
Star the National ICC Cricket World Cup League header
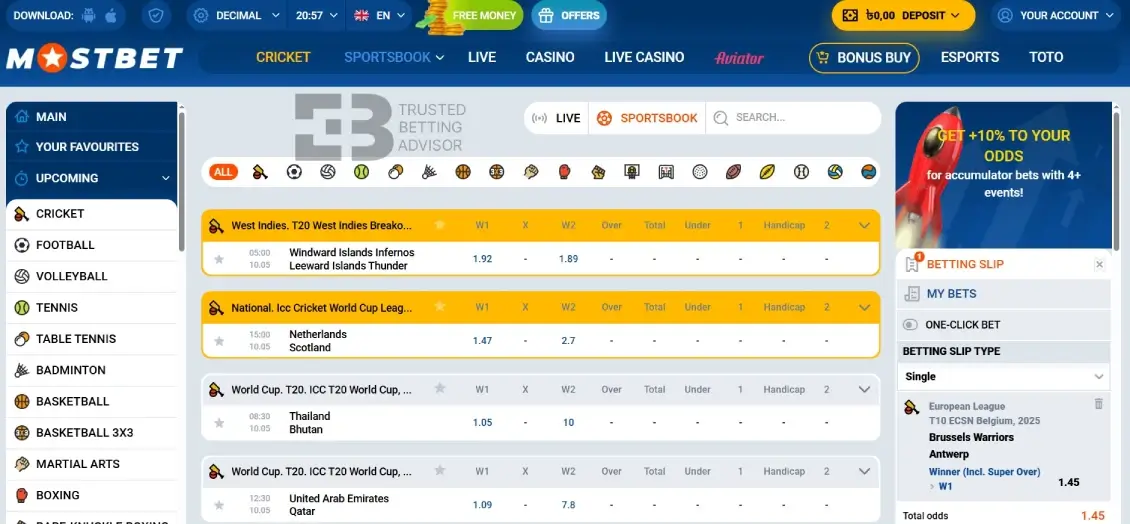pos(440,306)
